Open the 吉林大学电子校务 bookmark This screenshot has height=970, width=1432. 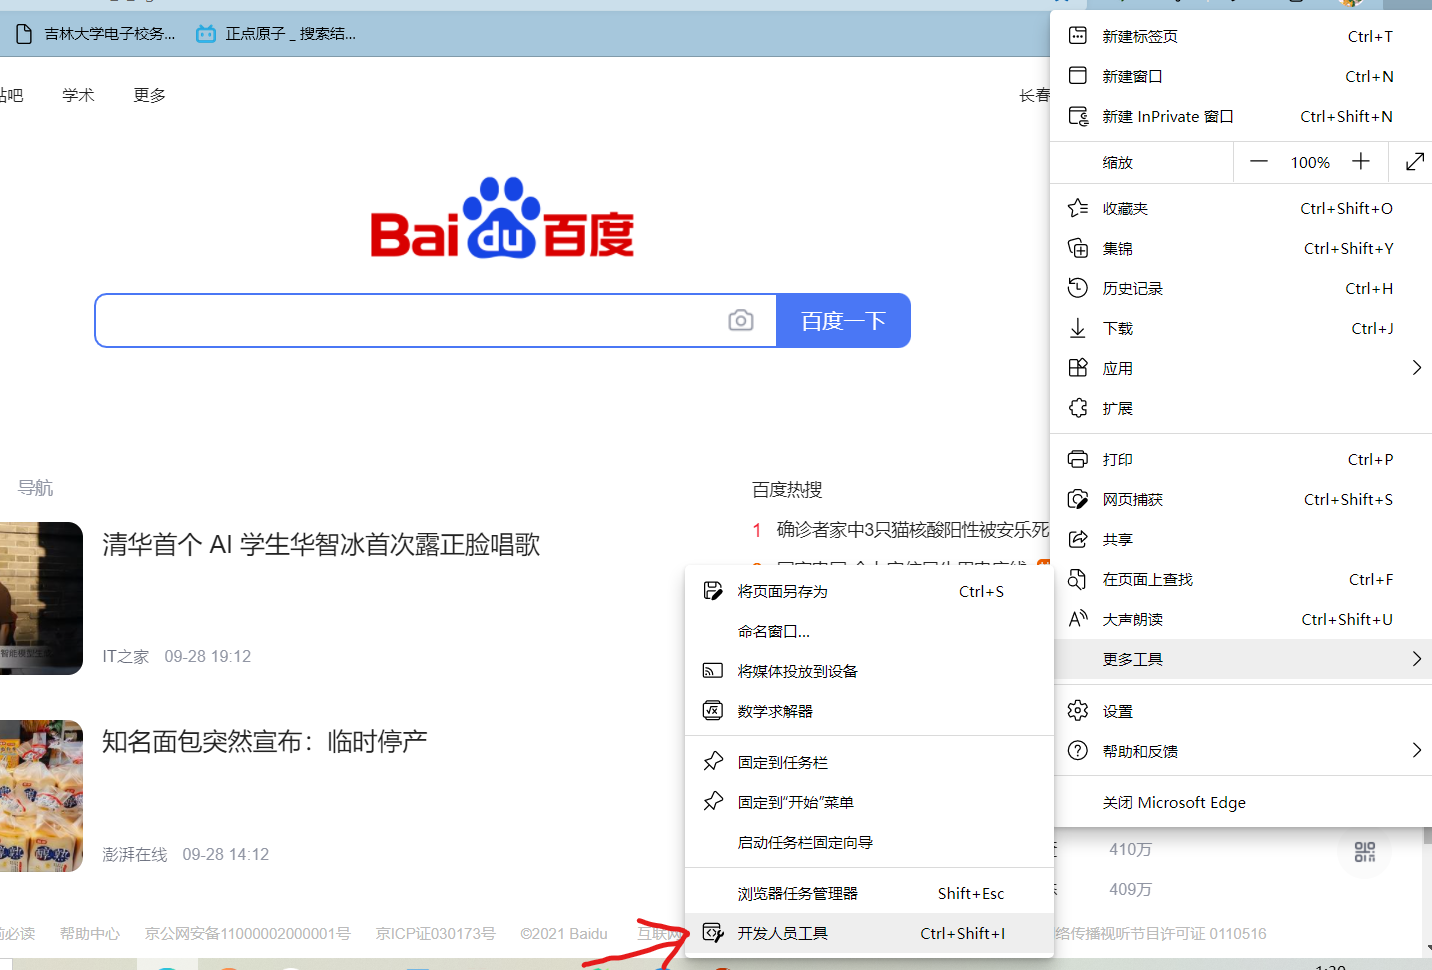pos(97,34)
